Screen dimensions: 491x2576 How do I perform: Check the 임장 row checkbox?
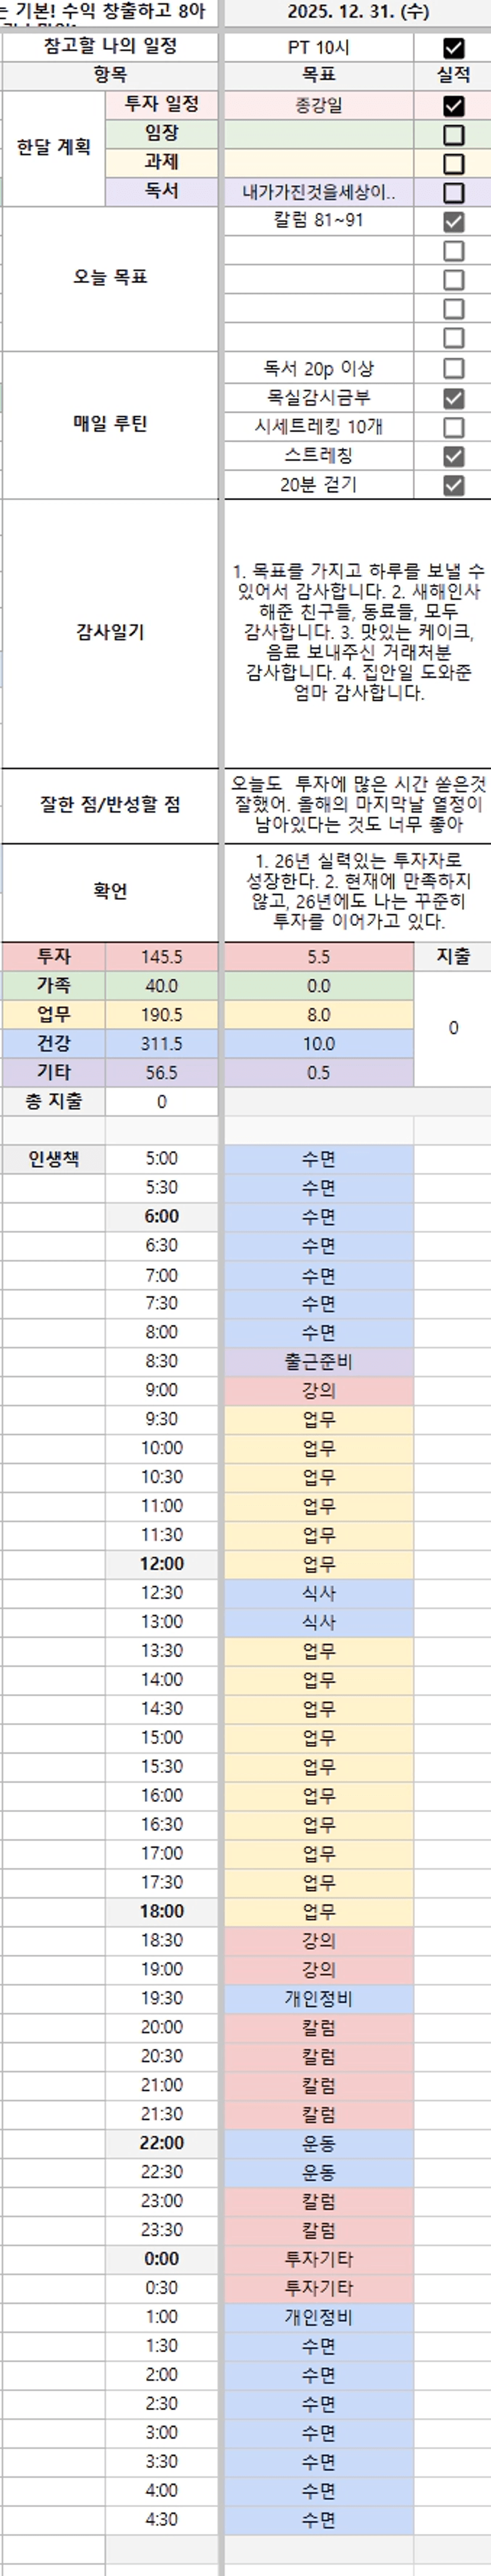(453, 135)
